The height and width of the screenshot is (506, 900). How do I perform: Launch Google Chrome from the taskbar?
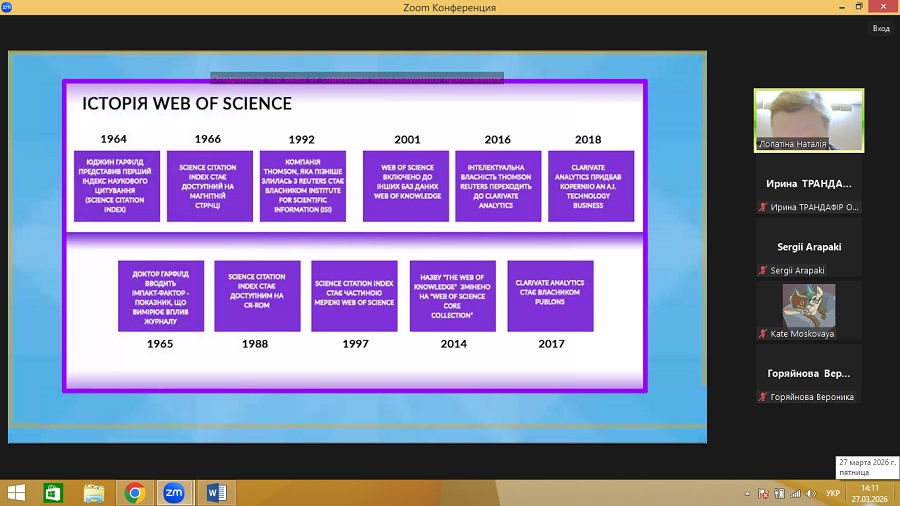pos(135,493)
